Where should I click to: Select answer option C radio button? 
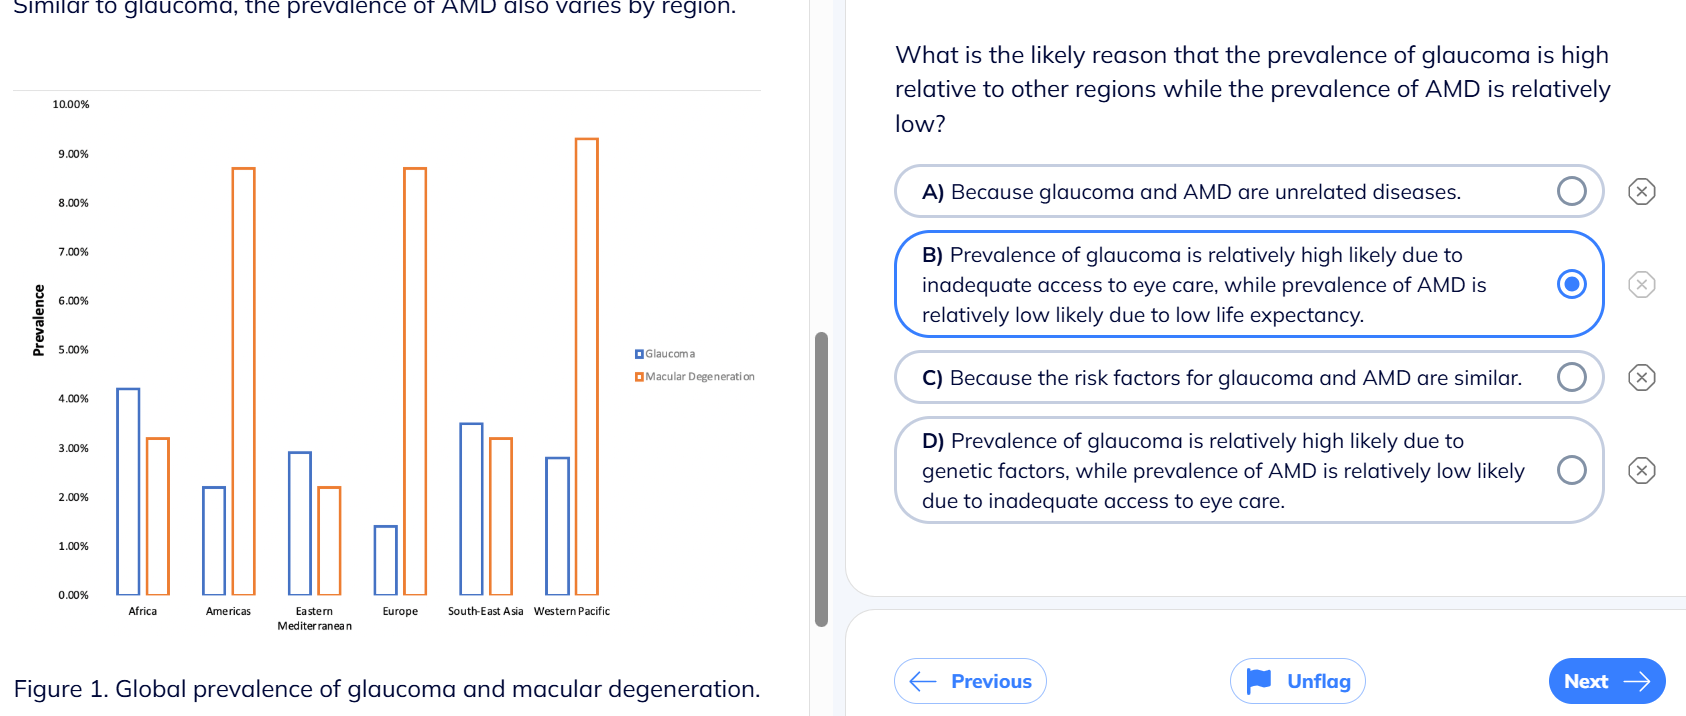[x=1572, y=377]
